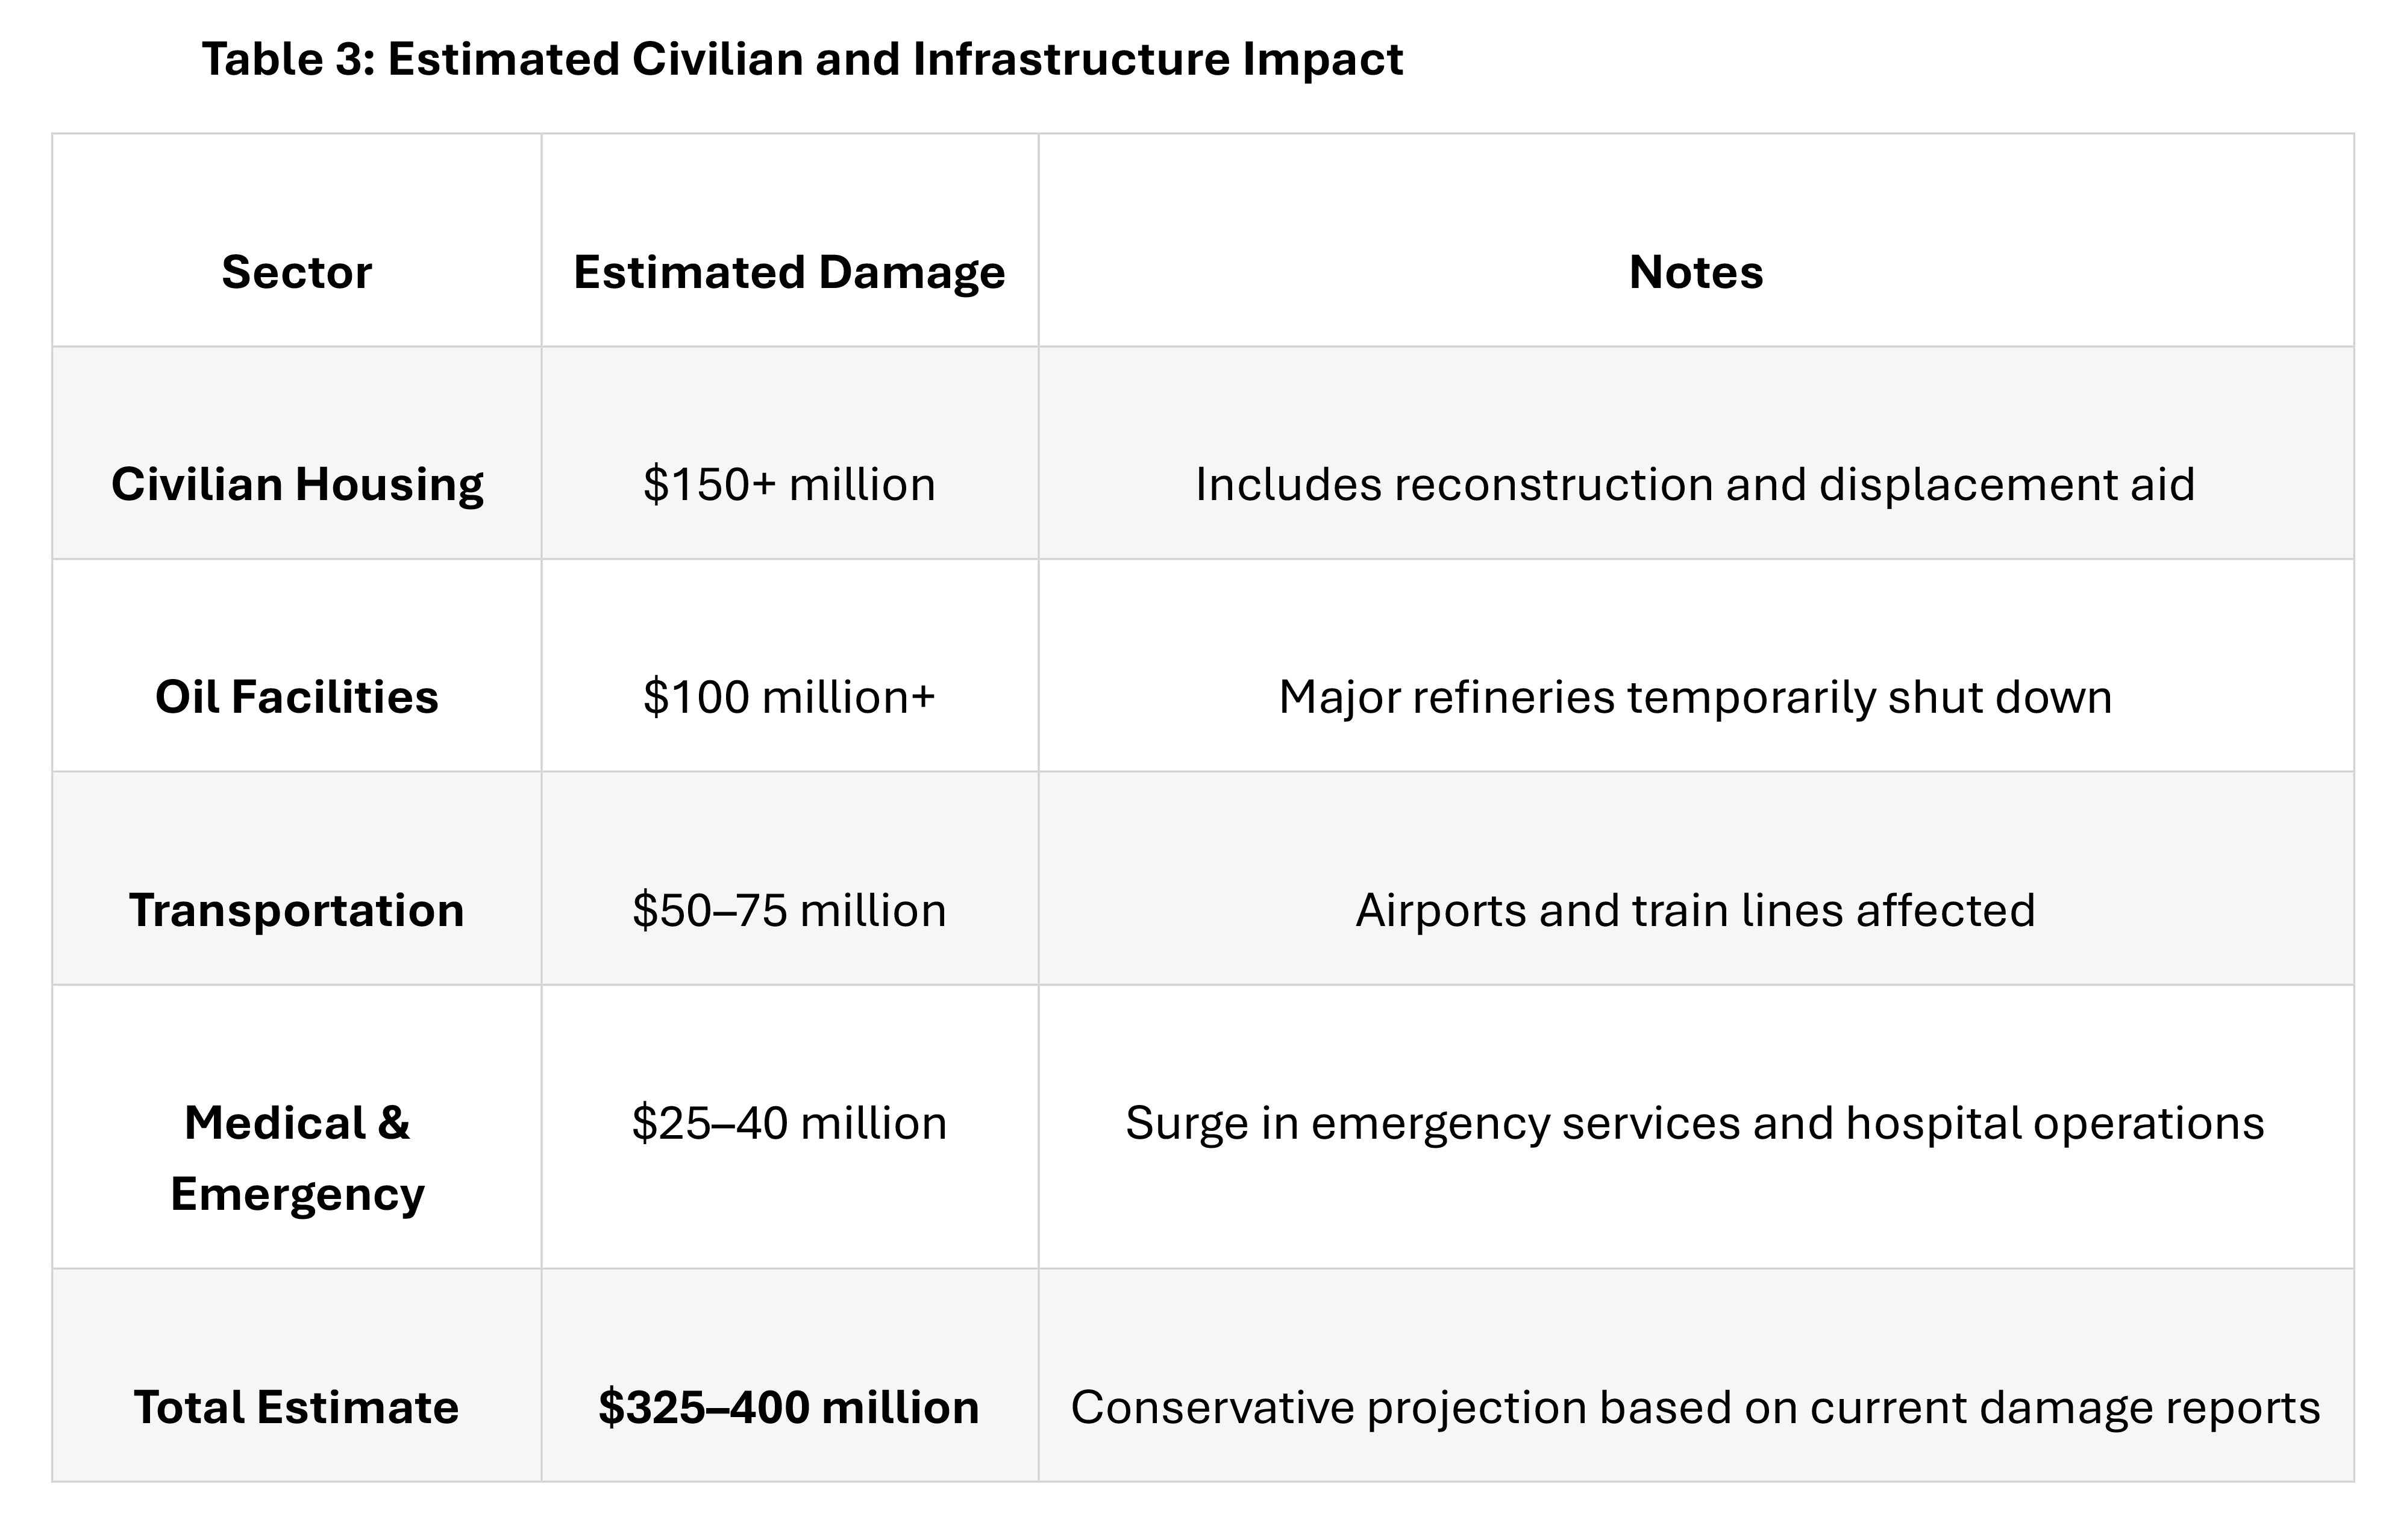Viewport: 2386px width, 1540px height.
Task: Select the 'Total Estimate' row label
Action: coord(296,1407)
